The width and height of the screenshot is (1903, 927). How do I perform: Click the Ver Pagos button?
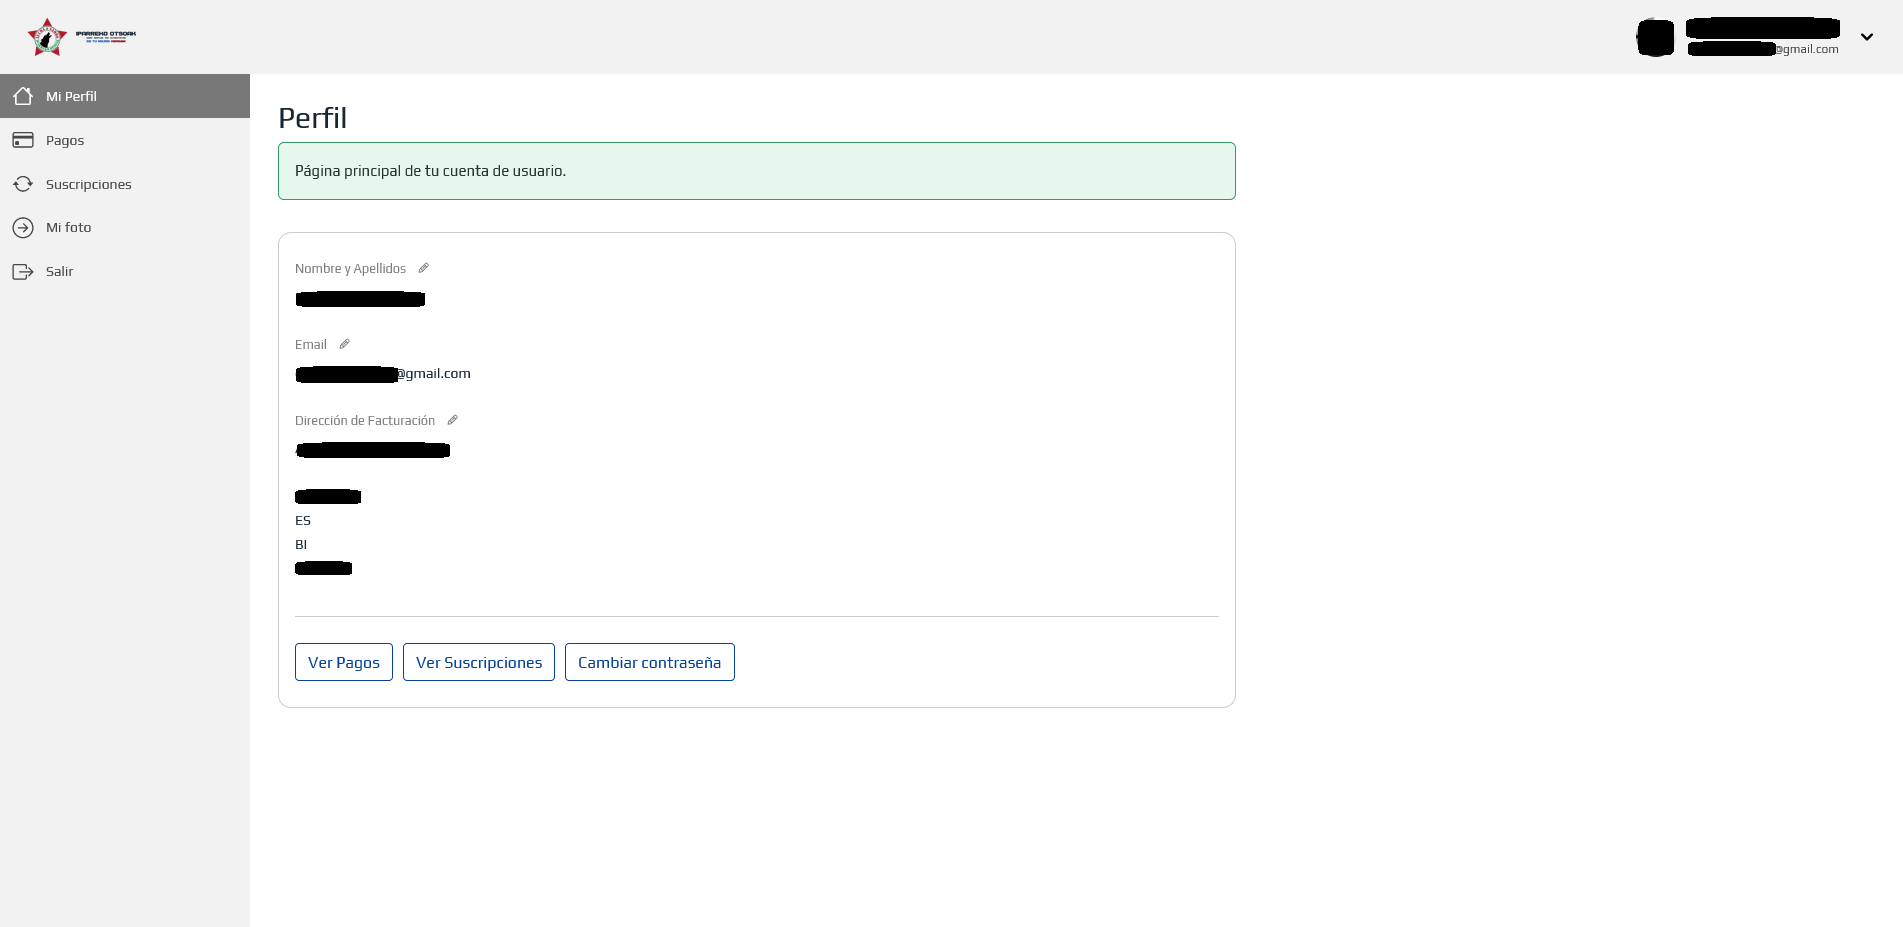click(343, 662)
